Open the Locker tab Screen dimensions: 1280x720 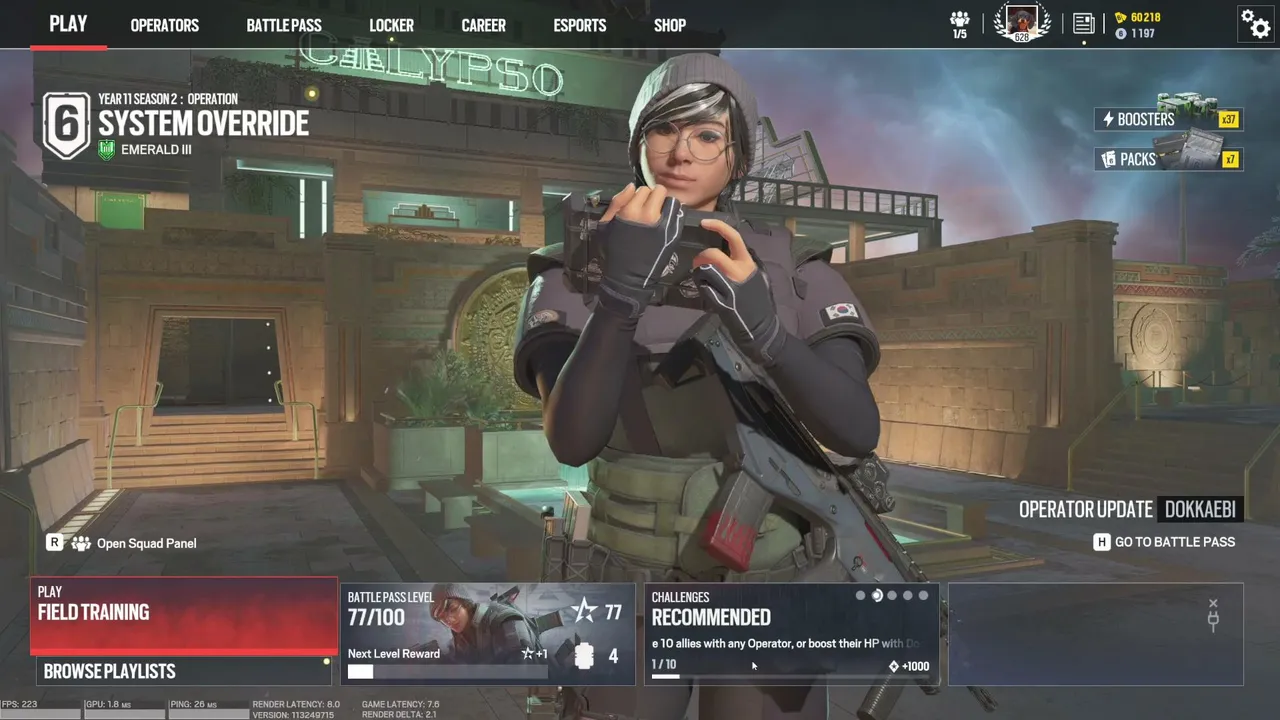click(x=391, y=25)
